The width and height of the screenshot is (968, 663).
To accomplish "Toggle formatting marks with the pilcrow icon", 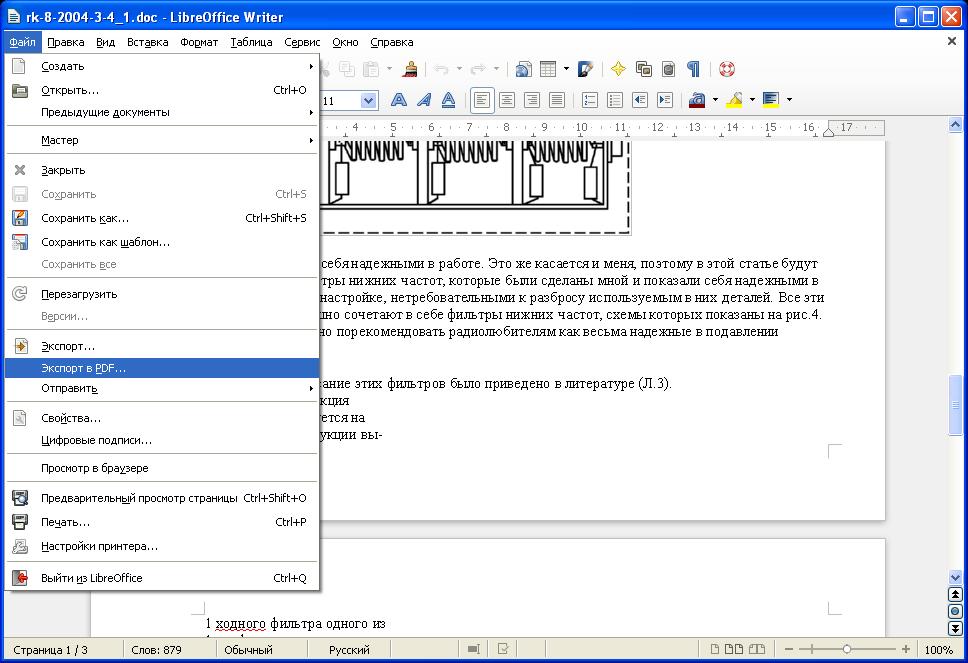I will [692, 69].
